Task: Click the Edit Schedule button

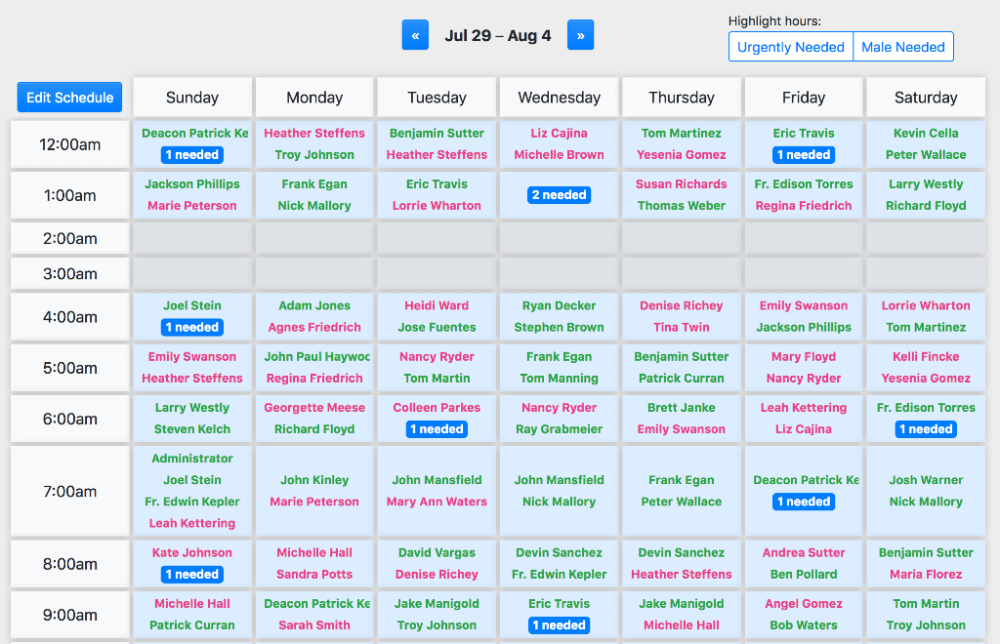Action: pyautogui.click(x=69, y=97)
